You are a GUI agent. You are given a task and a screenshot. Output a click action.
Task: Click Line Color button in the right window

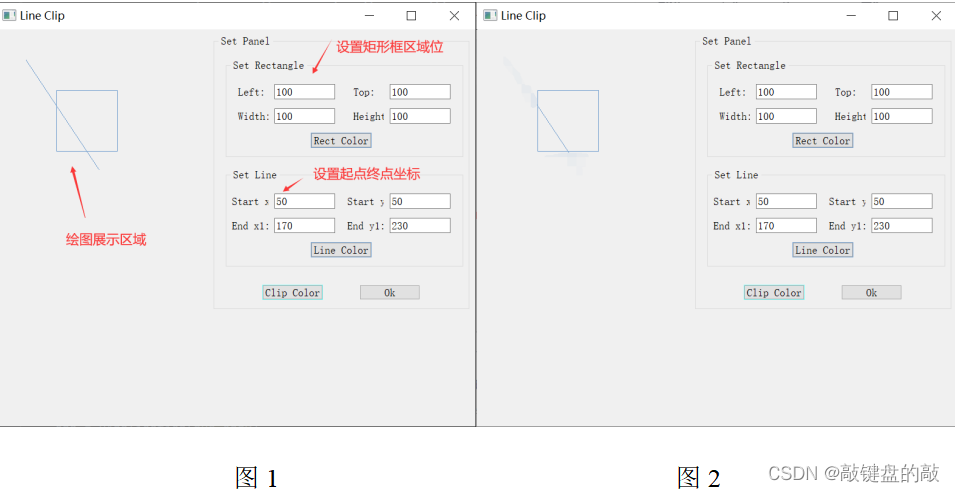823,250
